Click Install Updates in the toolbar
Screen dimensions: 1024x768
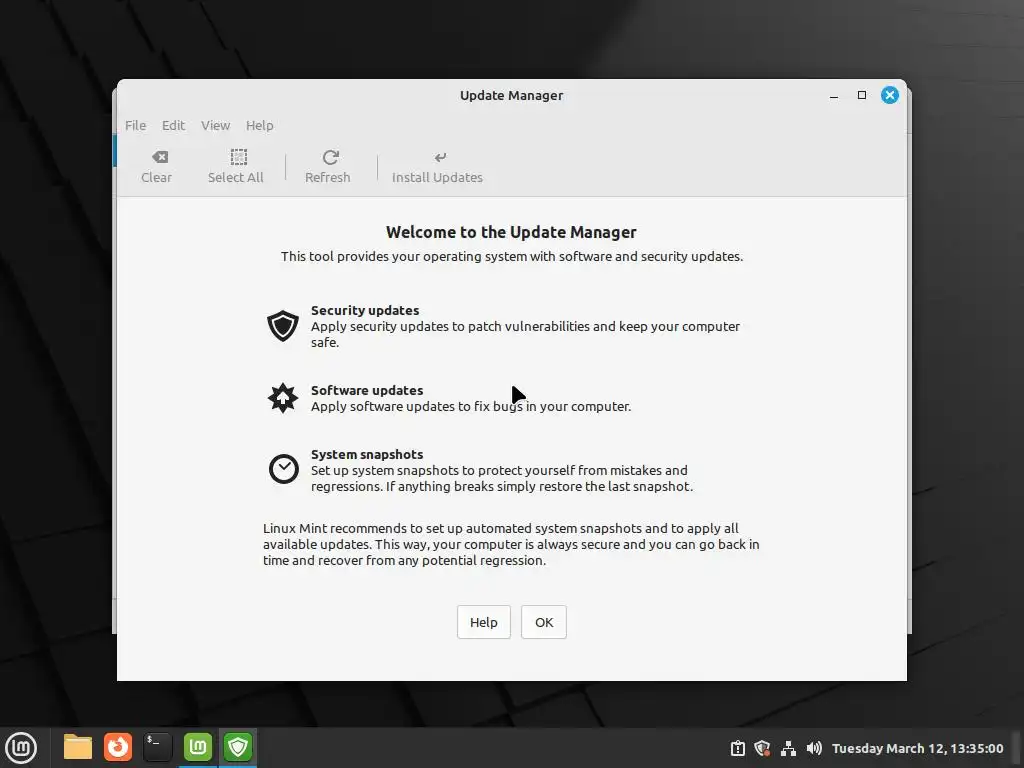(x=438, y=167)
